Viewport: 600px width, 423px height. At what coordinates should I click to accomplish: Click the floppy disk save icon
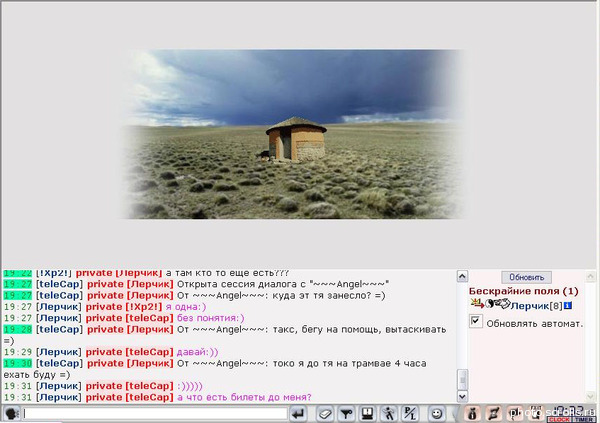coord(368,413)
